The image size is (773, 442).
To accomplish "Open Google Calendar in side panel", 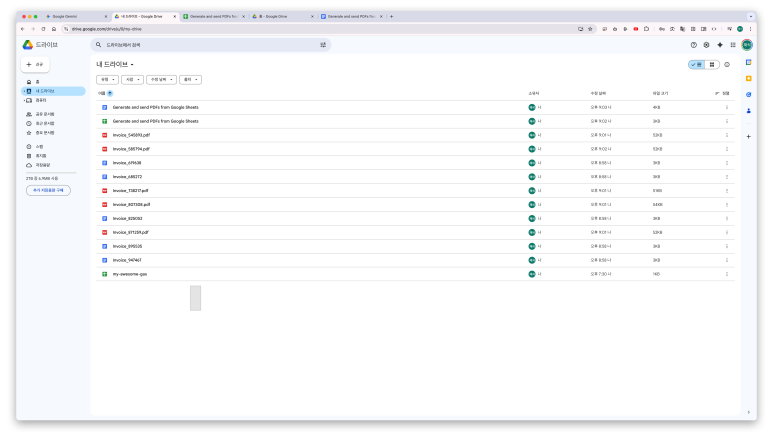I will [x=748, y=62].
